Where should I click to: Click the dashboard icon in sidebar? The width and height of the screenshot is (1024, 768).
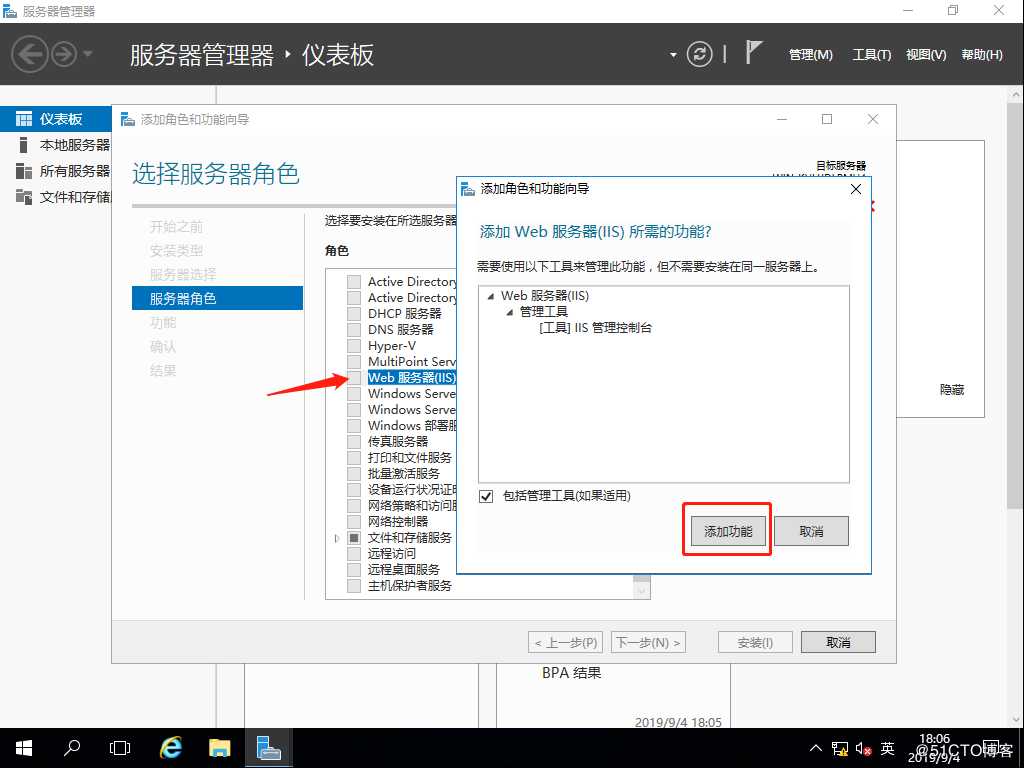(24, 119)
